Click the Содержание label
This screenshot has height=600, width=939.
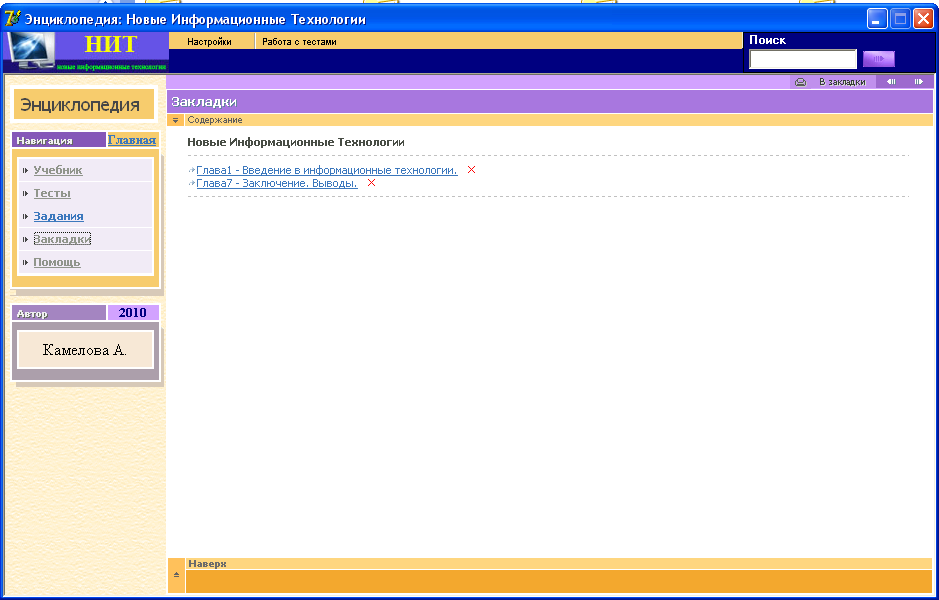[215, 120]
